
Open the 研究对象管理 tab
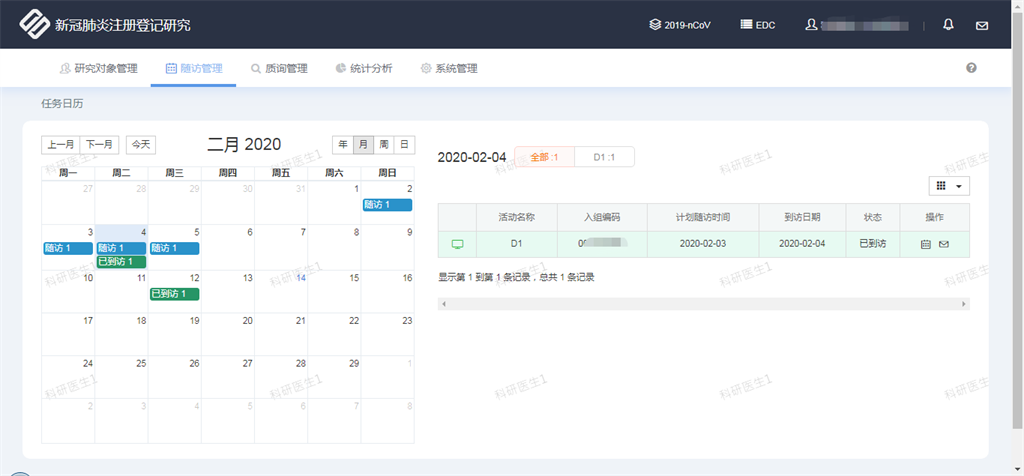(x=98, y=69)
